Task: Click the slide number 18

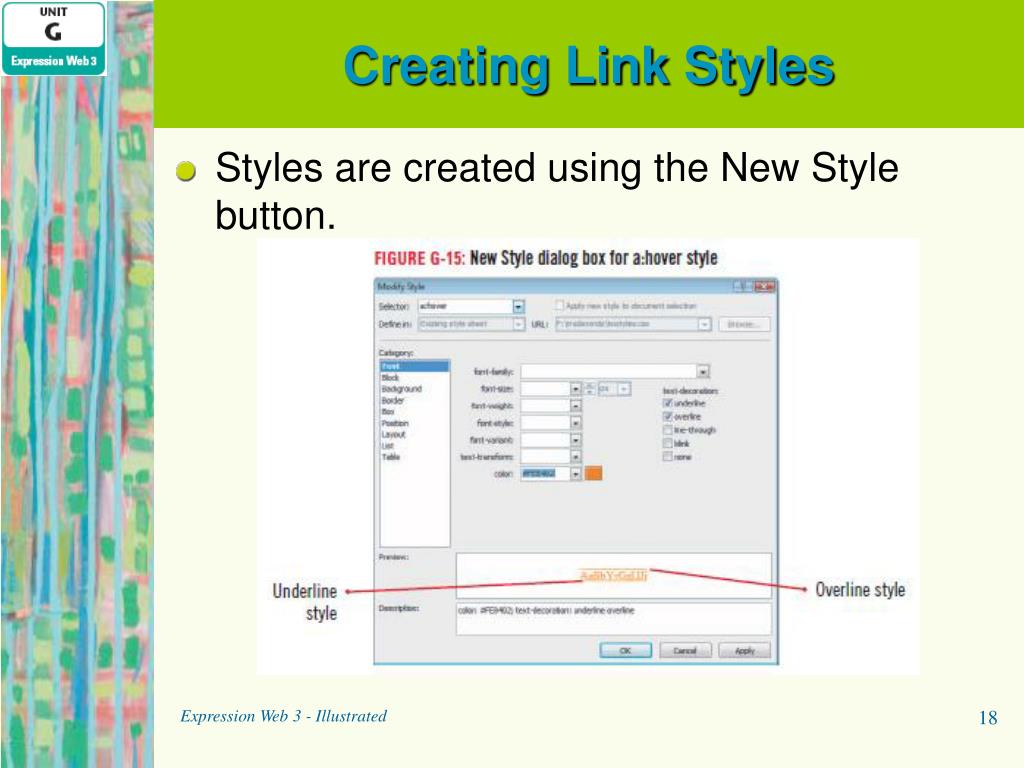Action: tap(988, 718)
